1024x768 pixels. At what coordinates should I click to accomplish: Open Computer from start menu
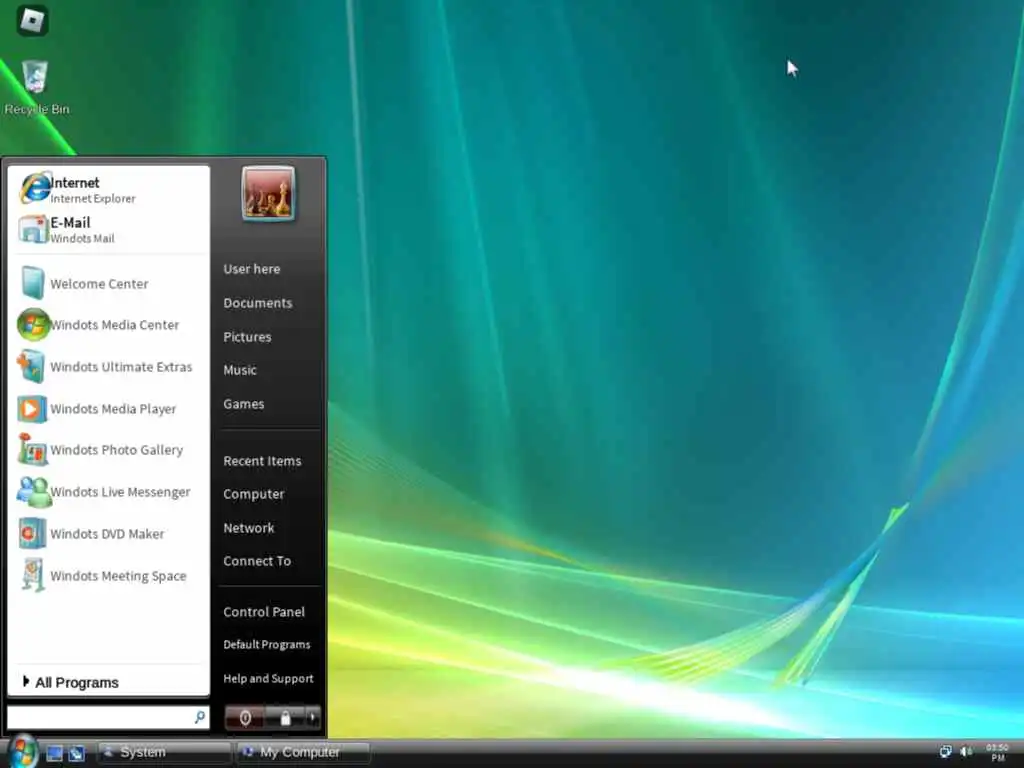(x=253, y=494)
